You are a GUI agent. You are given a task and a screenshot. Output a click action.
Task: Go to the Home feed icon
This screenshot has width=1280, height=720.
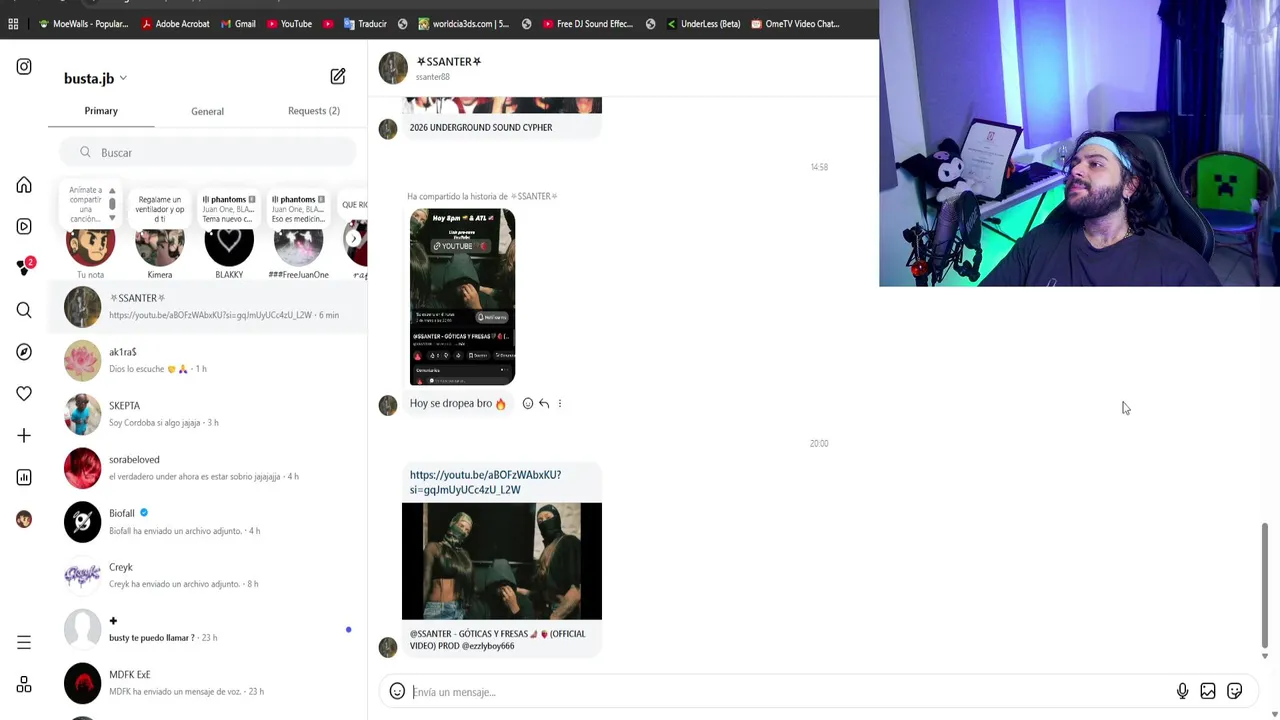pyautogui.click(x=24, y=185)
